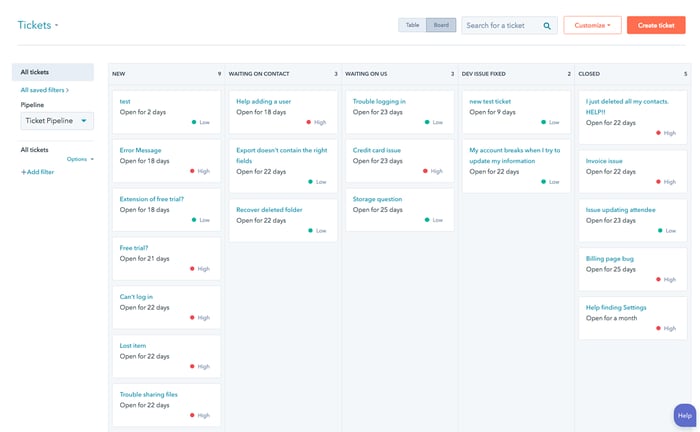Open 'Extension of free trial?' ticket

151,199
